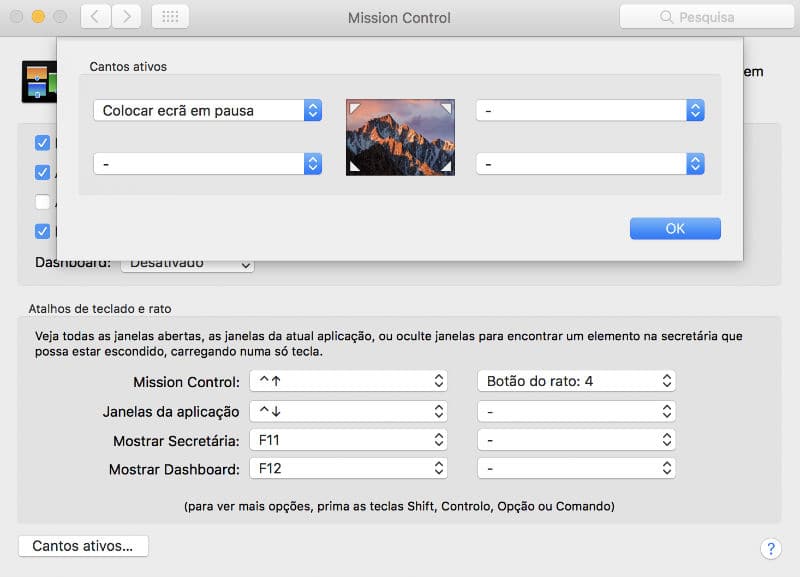Toggle the unchecked checkbox behind the dialog
800x577 pixels.
[x=42, y=202]
